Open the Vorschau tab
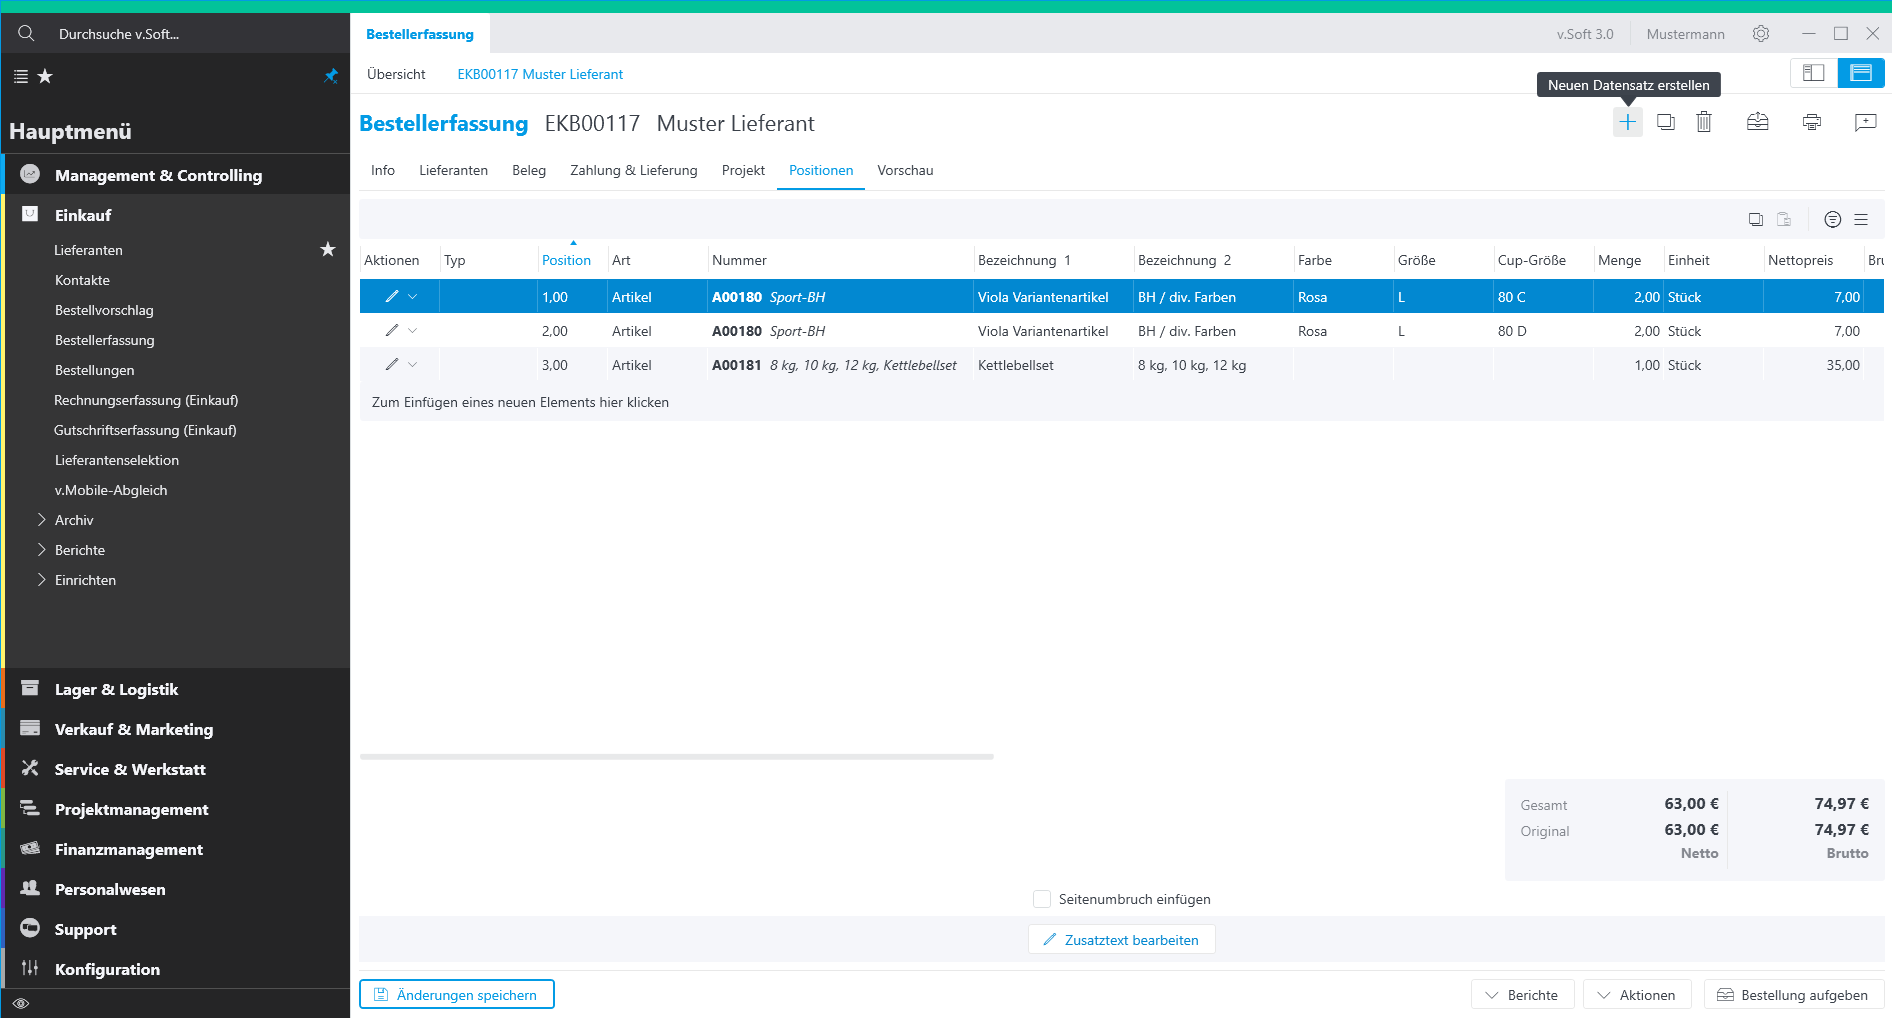1892x1018 pixels. click(904, 171)
